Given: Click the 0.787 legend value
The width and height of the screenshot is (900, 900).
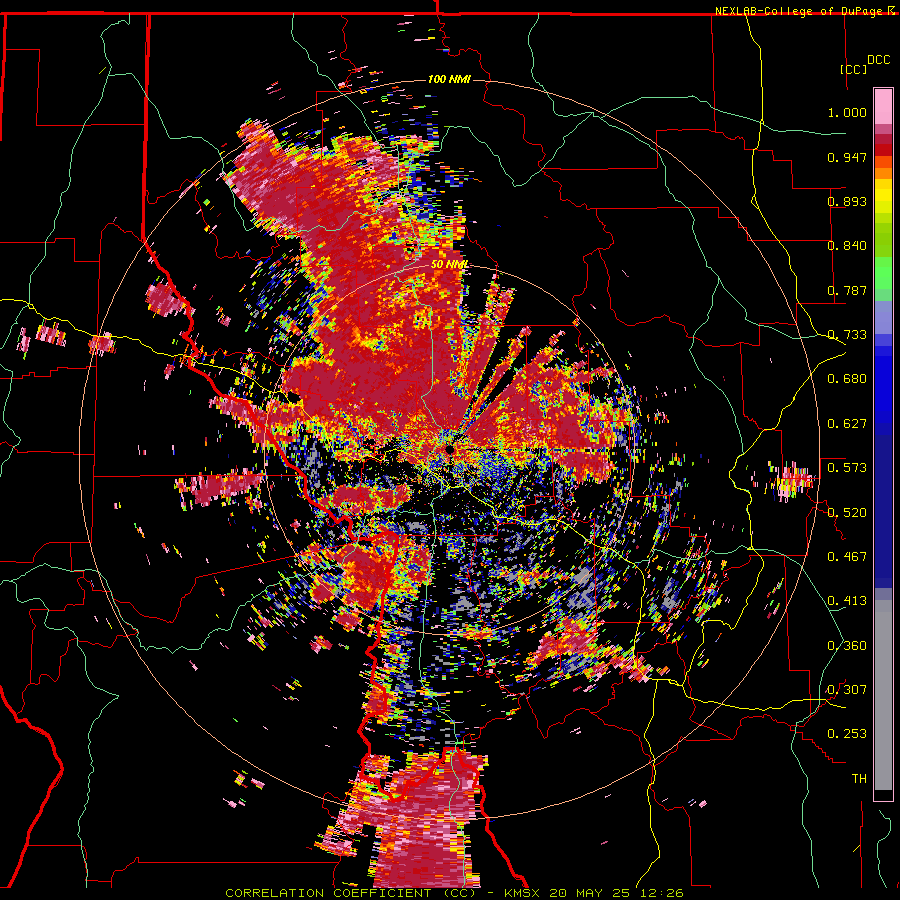Looking at the screenshot, I should pyautogui.click(x=847, y=290).
